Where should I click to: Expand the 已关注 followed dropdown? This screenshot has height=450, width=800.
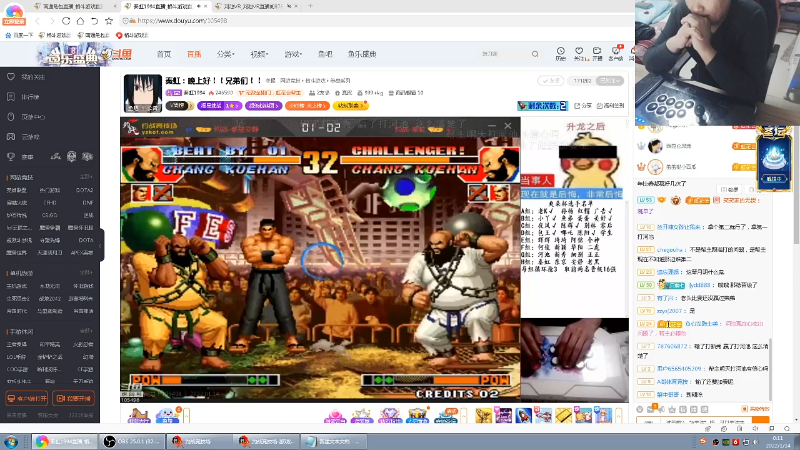610,81
